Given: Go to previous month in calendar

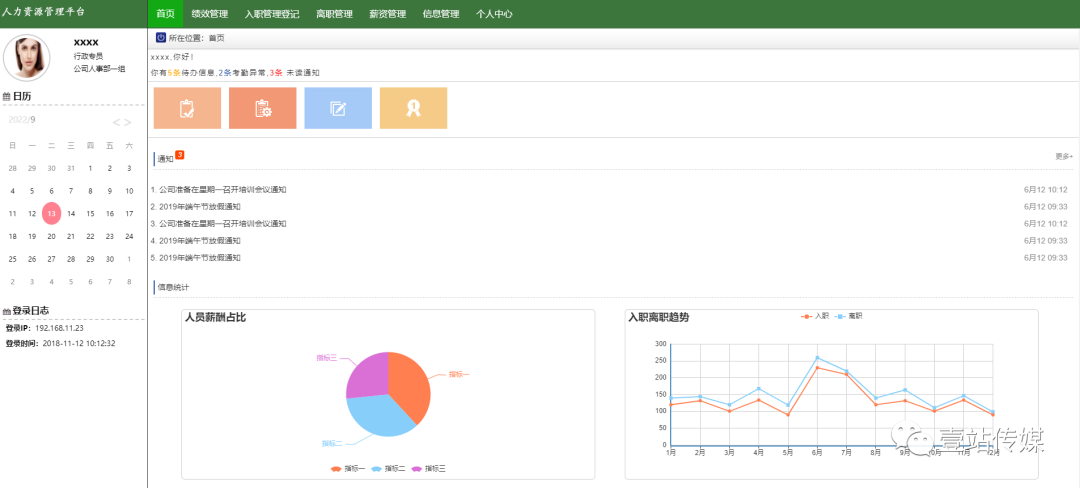Looking at the screenshot, I should [116, 123].
